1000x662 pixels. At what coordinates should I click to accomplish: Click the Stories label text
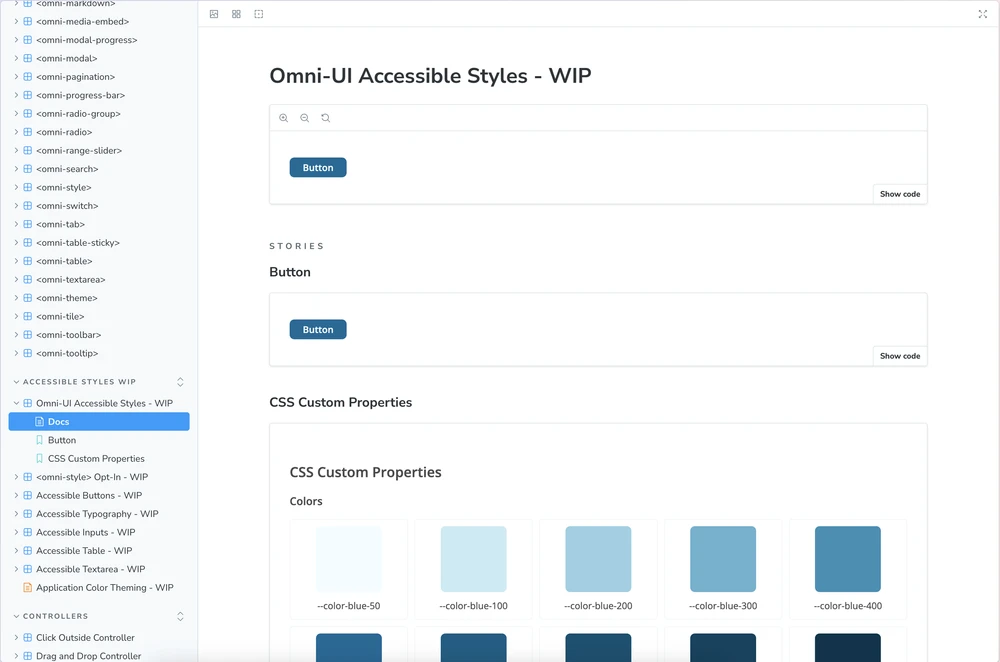(297, 246)
